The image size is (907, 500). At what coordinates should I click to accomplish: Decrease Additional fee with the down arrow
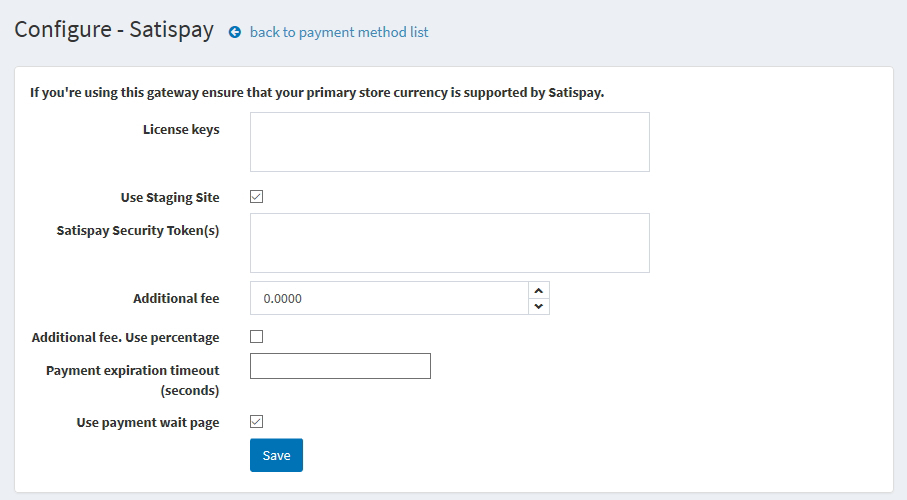click(x=539, y=306)
